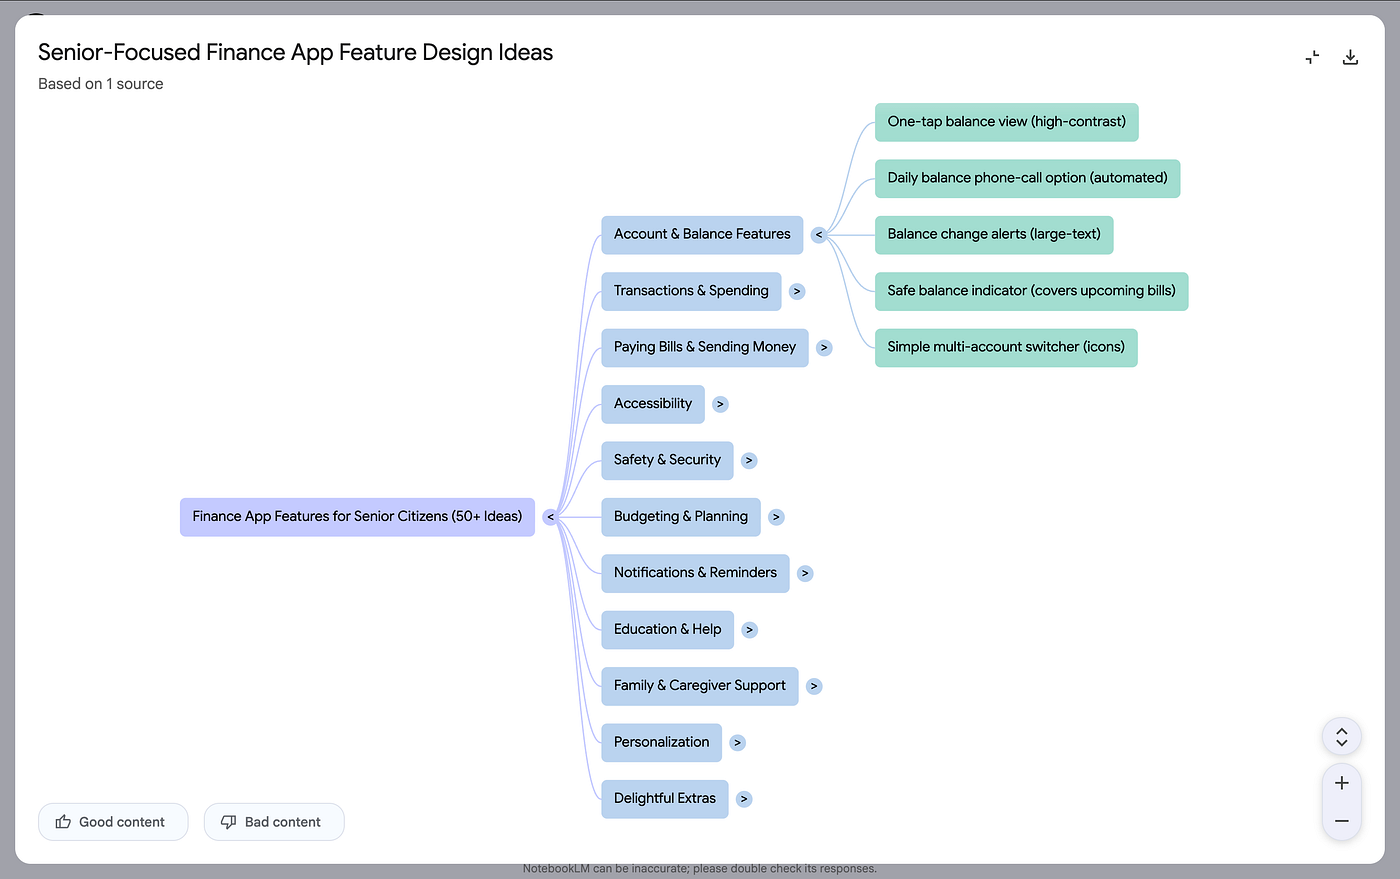
Task: Expand the Paying Bills & Sending Money arrow
Action: point(824,348)
